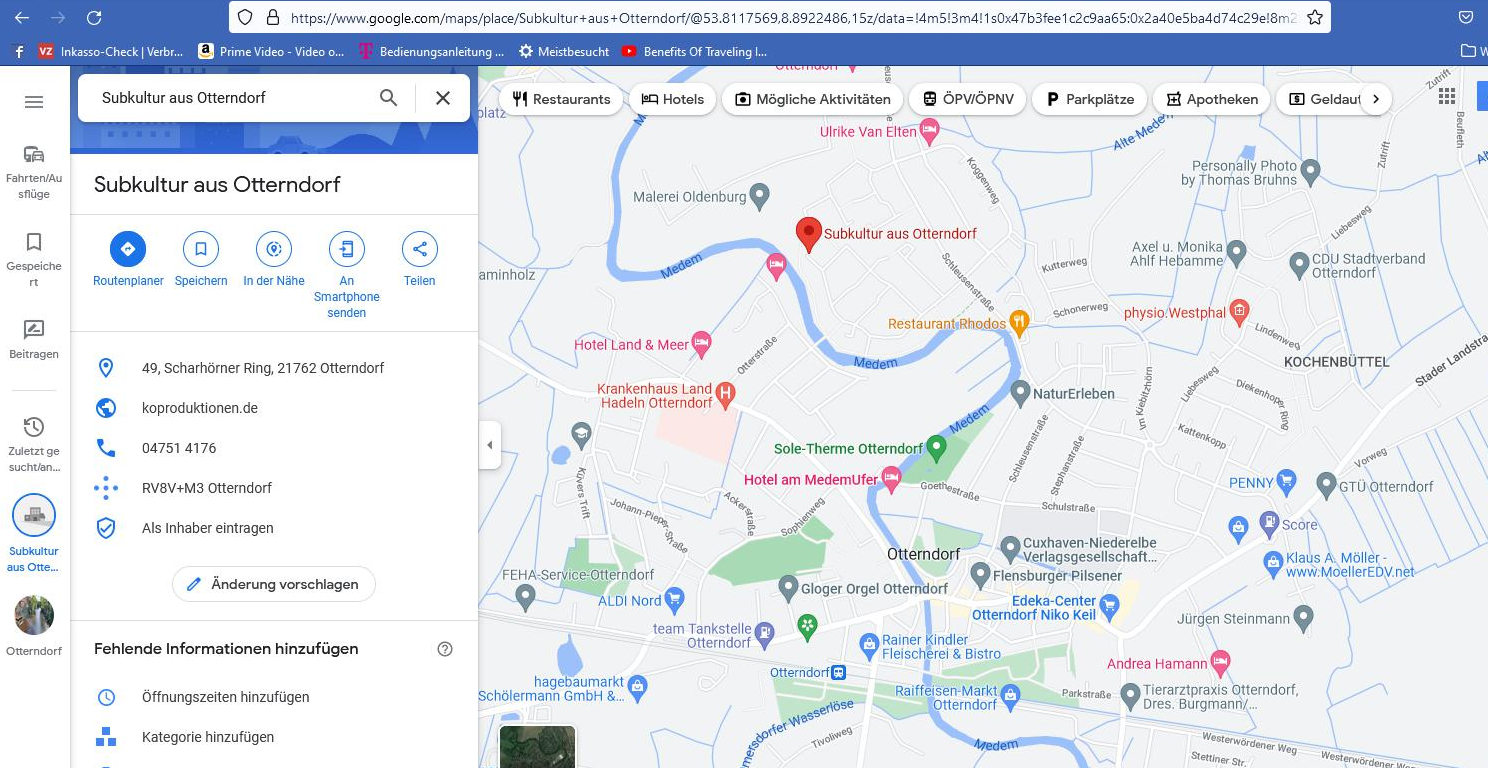The image size is (1488, 768).
Task: Select the Apotheken filter chip
Action: (1212, 99)
